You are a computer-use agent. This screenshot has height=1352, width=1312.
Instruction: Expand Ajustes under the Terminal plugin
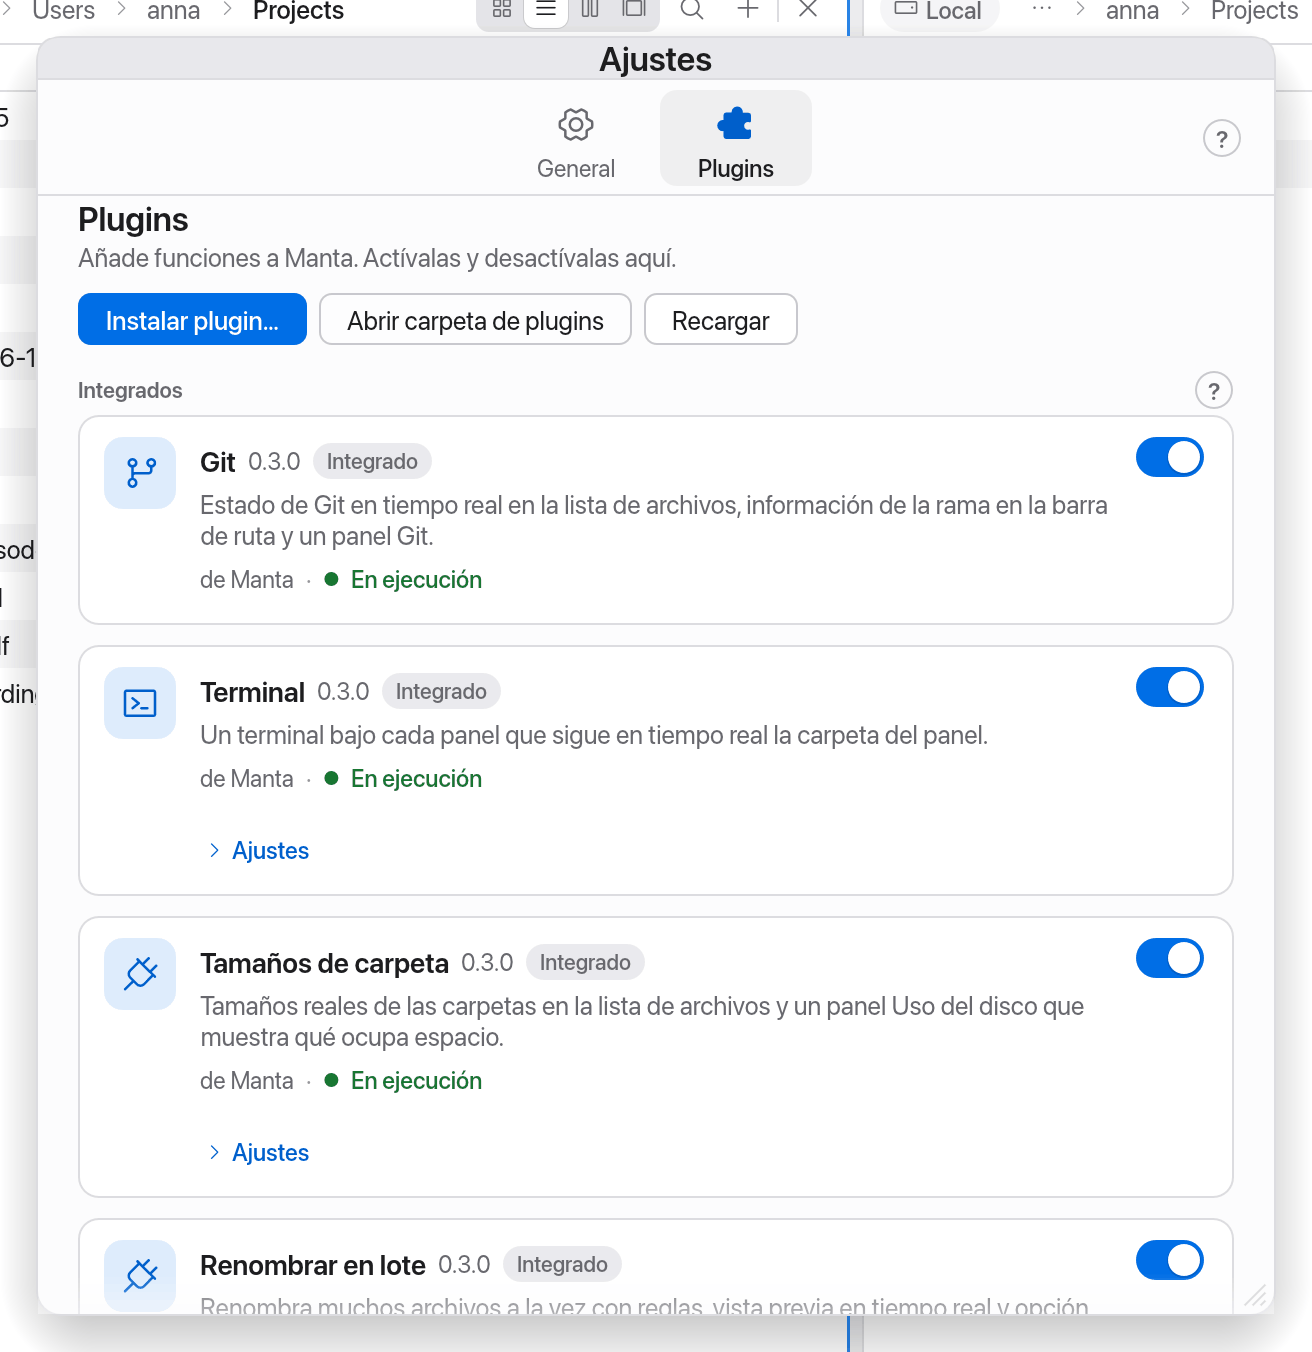coord(259,851)
